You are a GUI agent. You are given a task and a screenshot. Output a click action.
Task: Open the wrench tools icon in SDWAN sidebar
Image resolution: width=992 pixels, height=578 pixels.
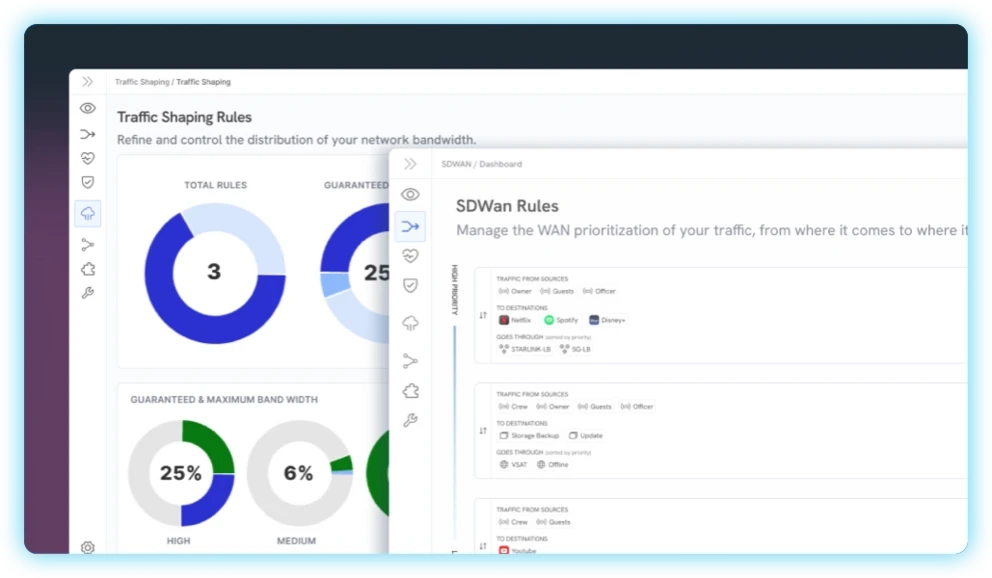pos(410,420)
